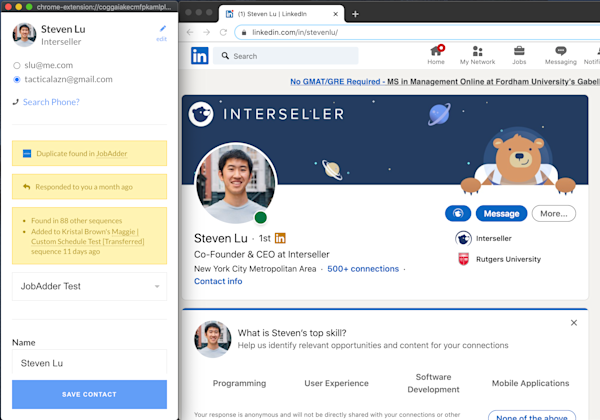The height and width of the screenshot is (420, 600).
Task: Dismiss the top skill card with X
Action: pos(574,323)
